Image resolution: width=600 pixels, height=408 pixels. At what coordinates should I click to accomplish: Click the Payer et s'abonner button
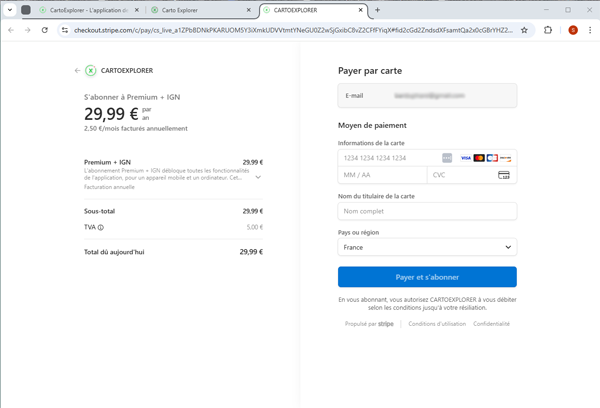click(427, 277)
